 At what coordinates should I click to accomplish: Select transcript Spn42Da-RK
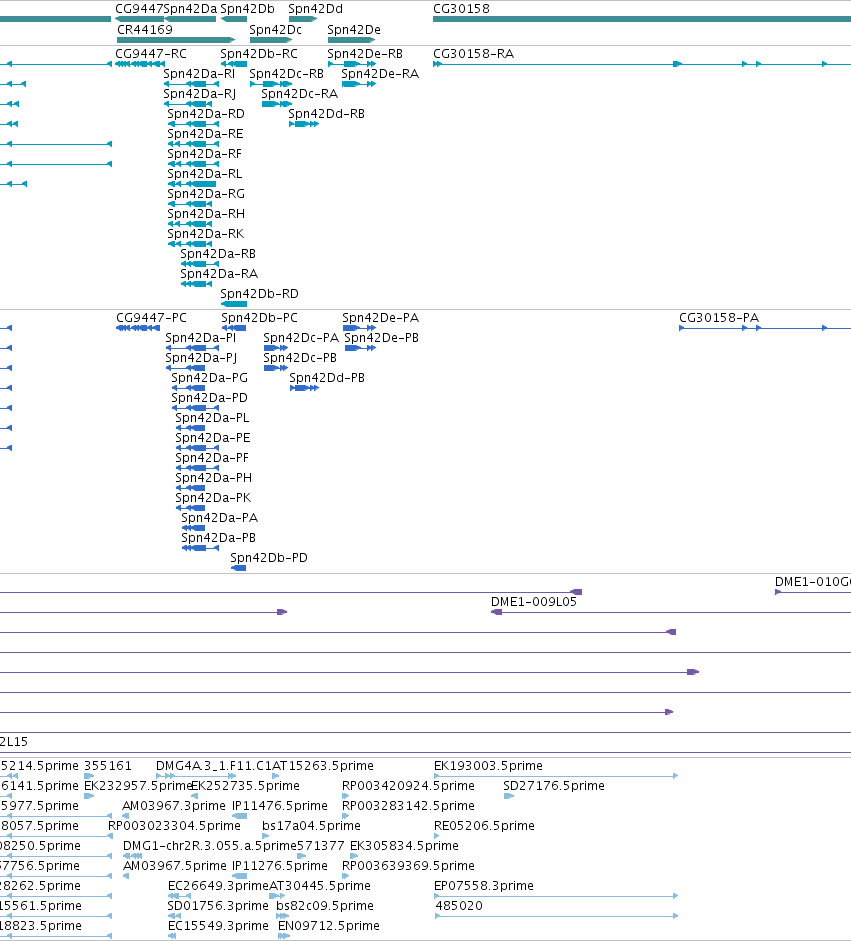(206, 233)
